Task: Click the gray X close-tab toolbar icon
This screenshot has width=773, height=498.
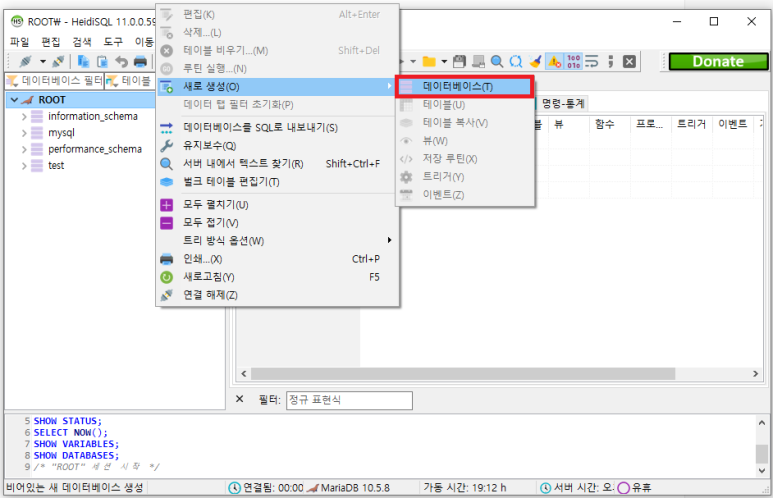Action: (629, 62)
